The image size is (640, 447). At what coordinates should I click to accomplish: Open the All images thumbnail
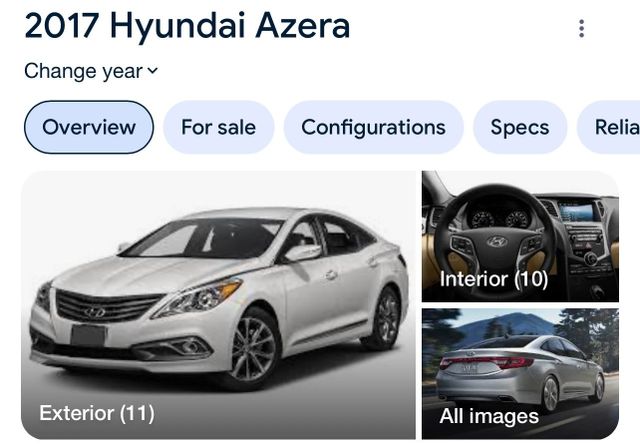[520, 374]
